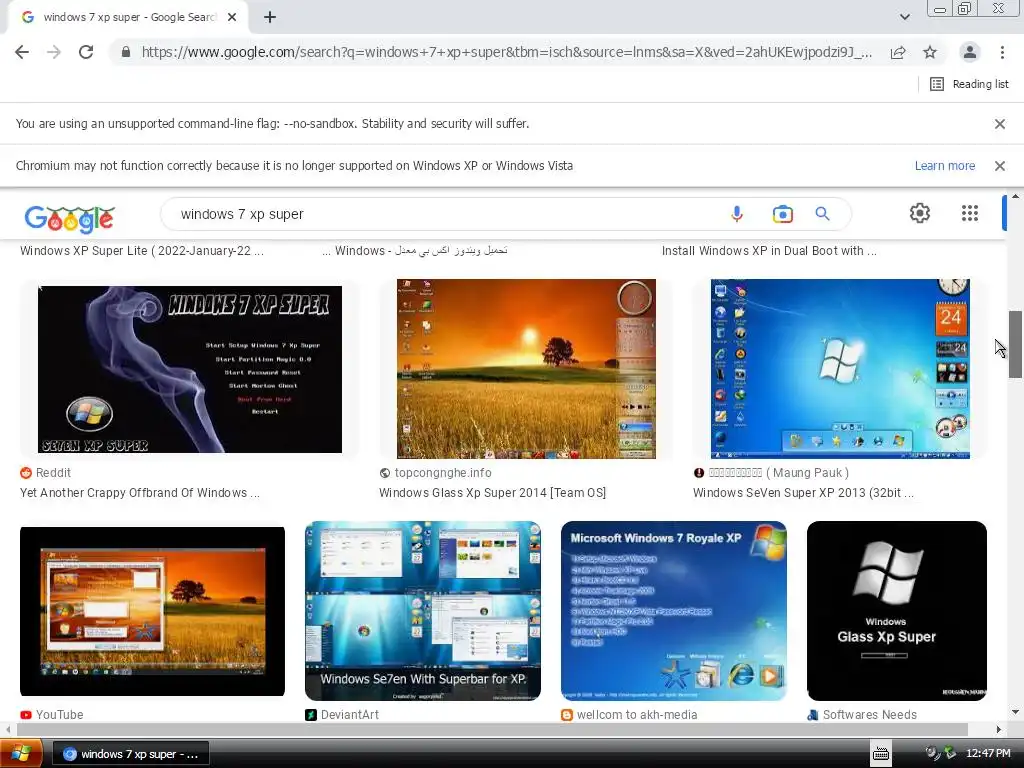The height and width of the screenshot is (768, 1024).
Task: Go to the Google holiday logo homepage
Action: (x=69, y=219)
